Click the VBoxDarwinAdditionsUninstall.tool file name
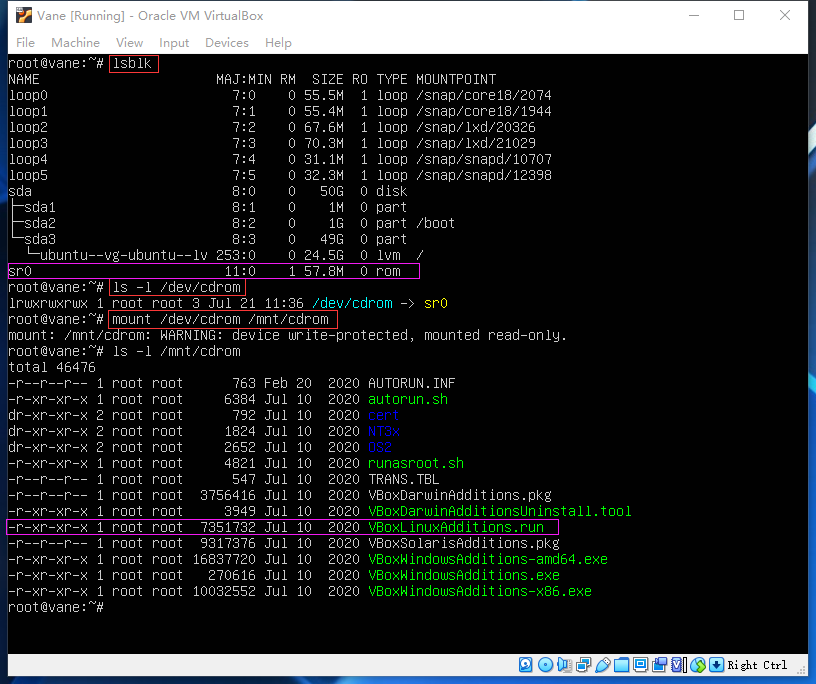The image size is (816, 684). (500, 512)
